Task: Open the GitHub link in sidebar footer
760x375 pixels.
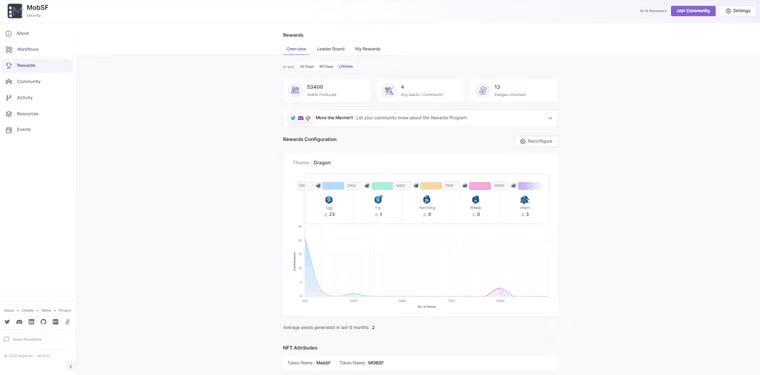Action: point(43,322)
